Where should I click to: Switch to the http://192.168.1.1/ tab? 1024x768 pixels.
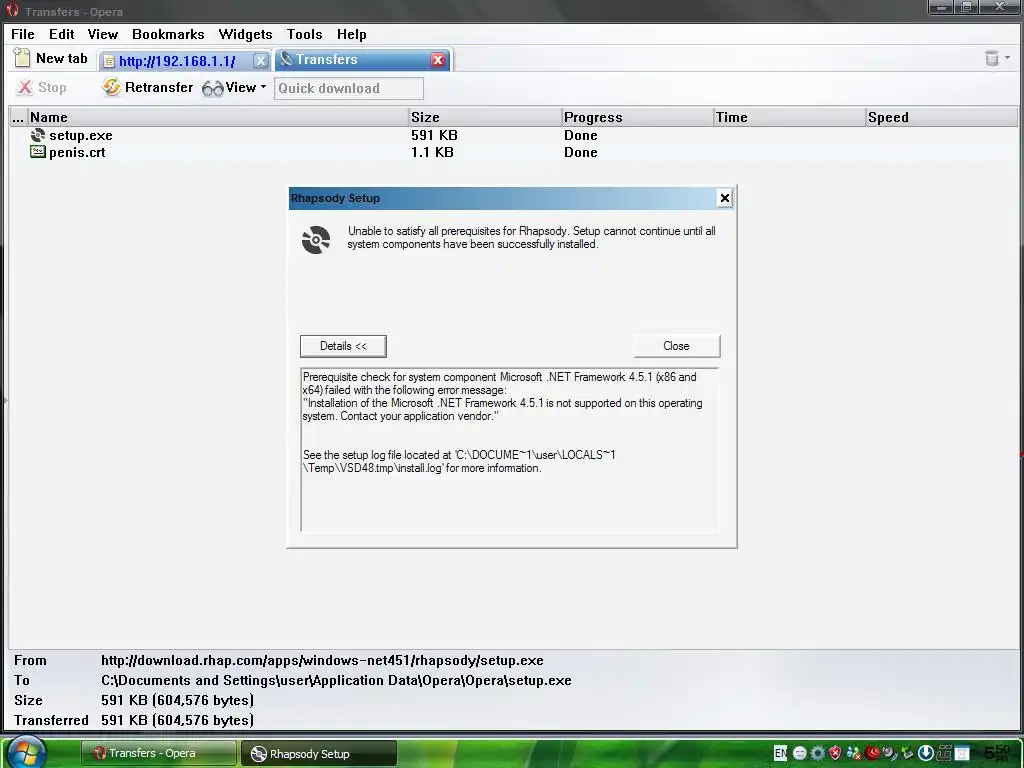tap(177, 61)
